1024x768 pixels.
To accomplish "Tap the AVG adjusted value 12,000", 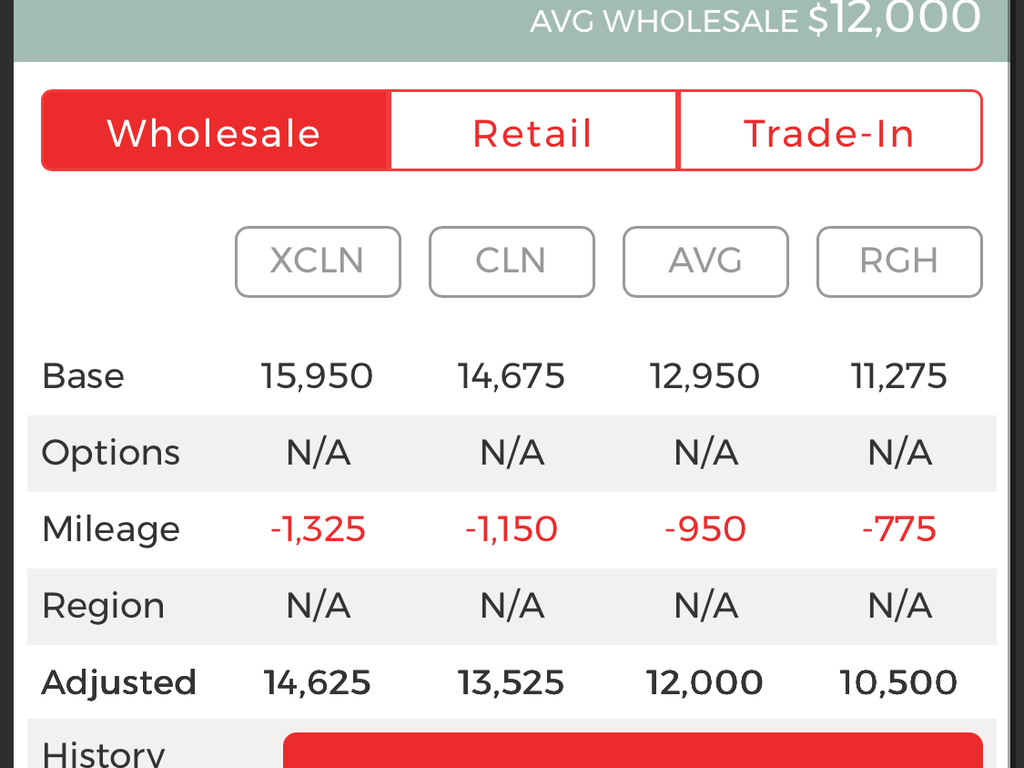I will tap(705, 682).
